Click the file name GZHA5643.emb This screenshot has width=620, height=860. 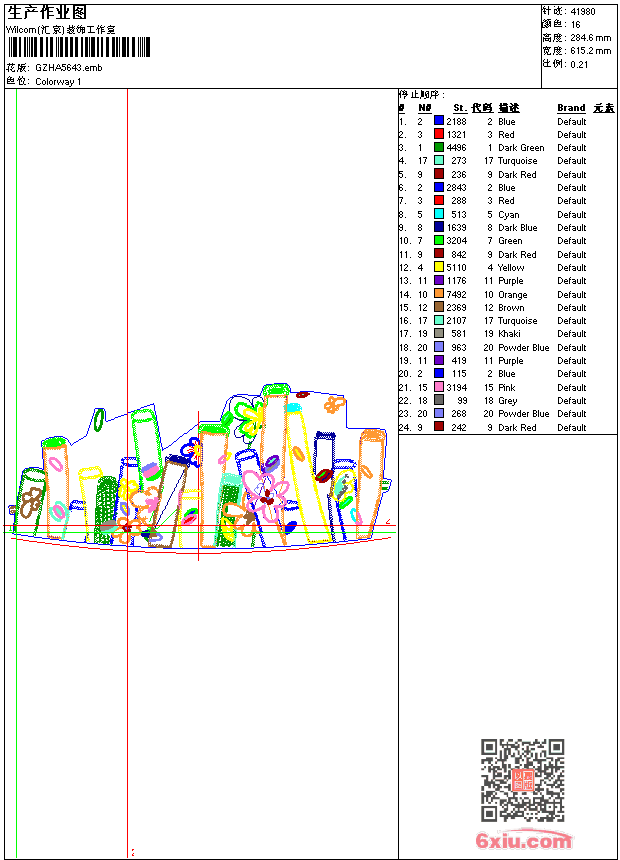click(x=69, y=67)
